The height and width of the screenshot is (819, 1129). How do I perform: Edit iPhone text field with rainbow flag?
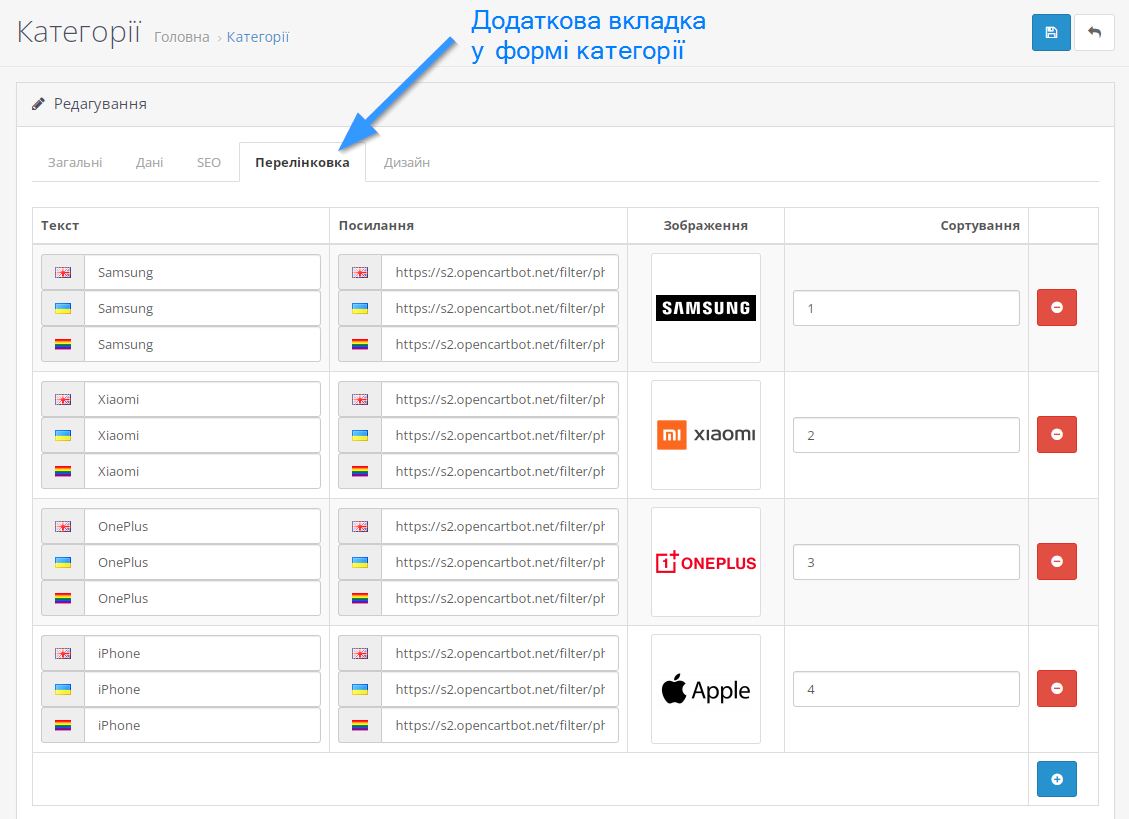[x=202, y=725]
